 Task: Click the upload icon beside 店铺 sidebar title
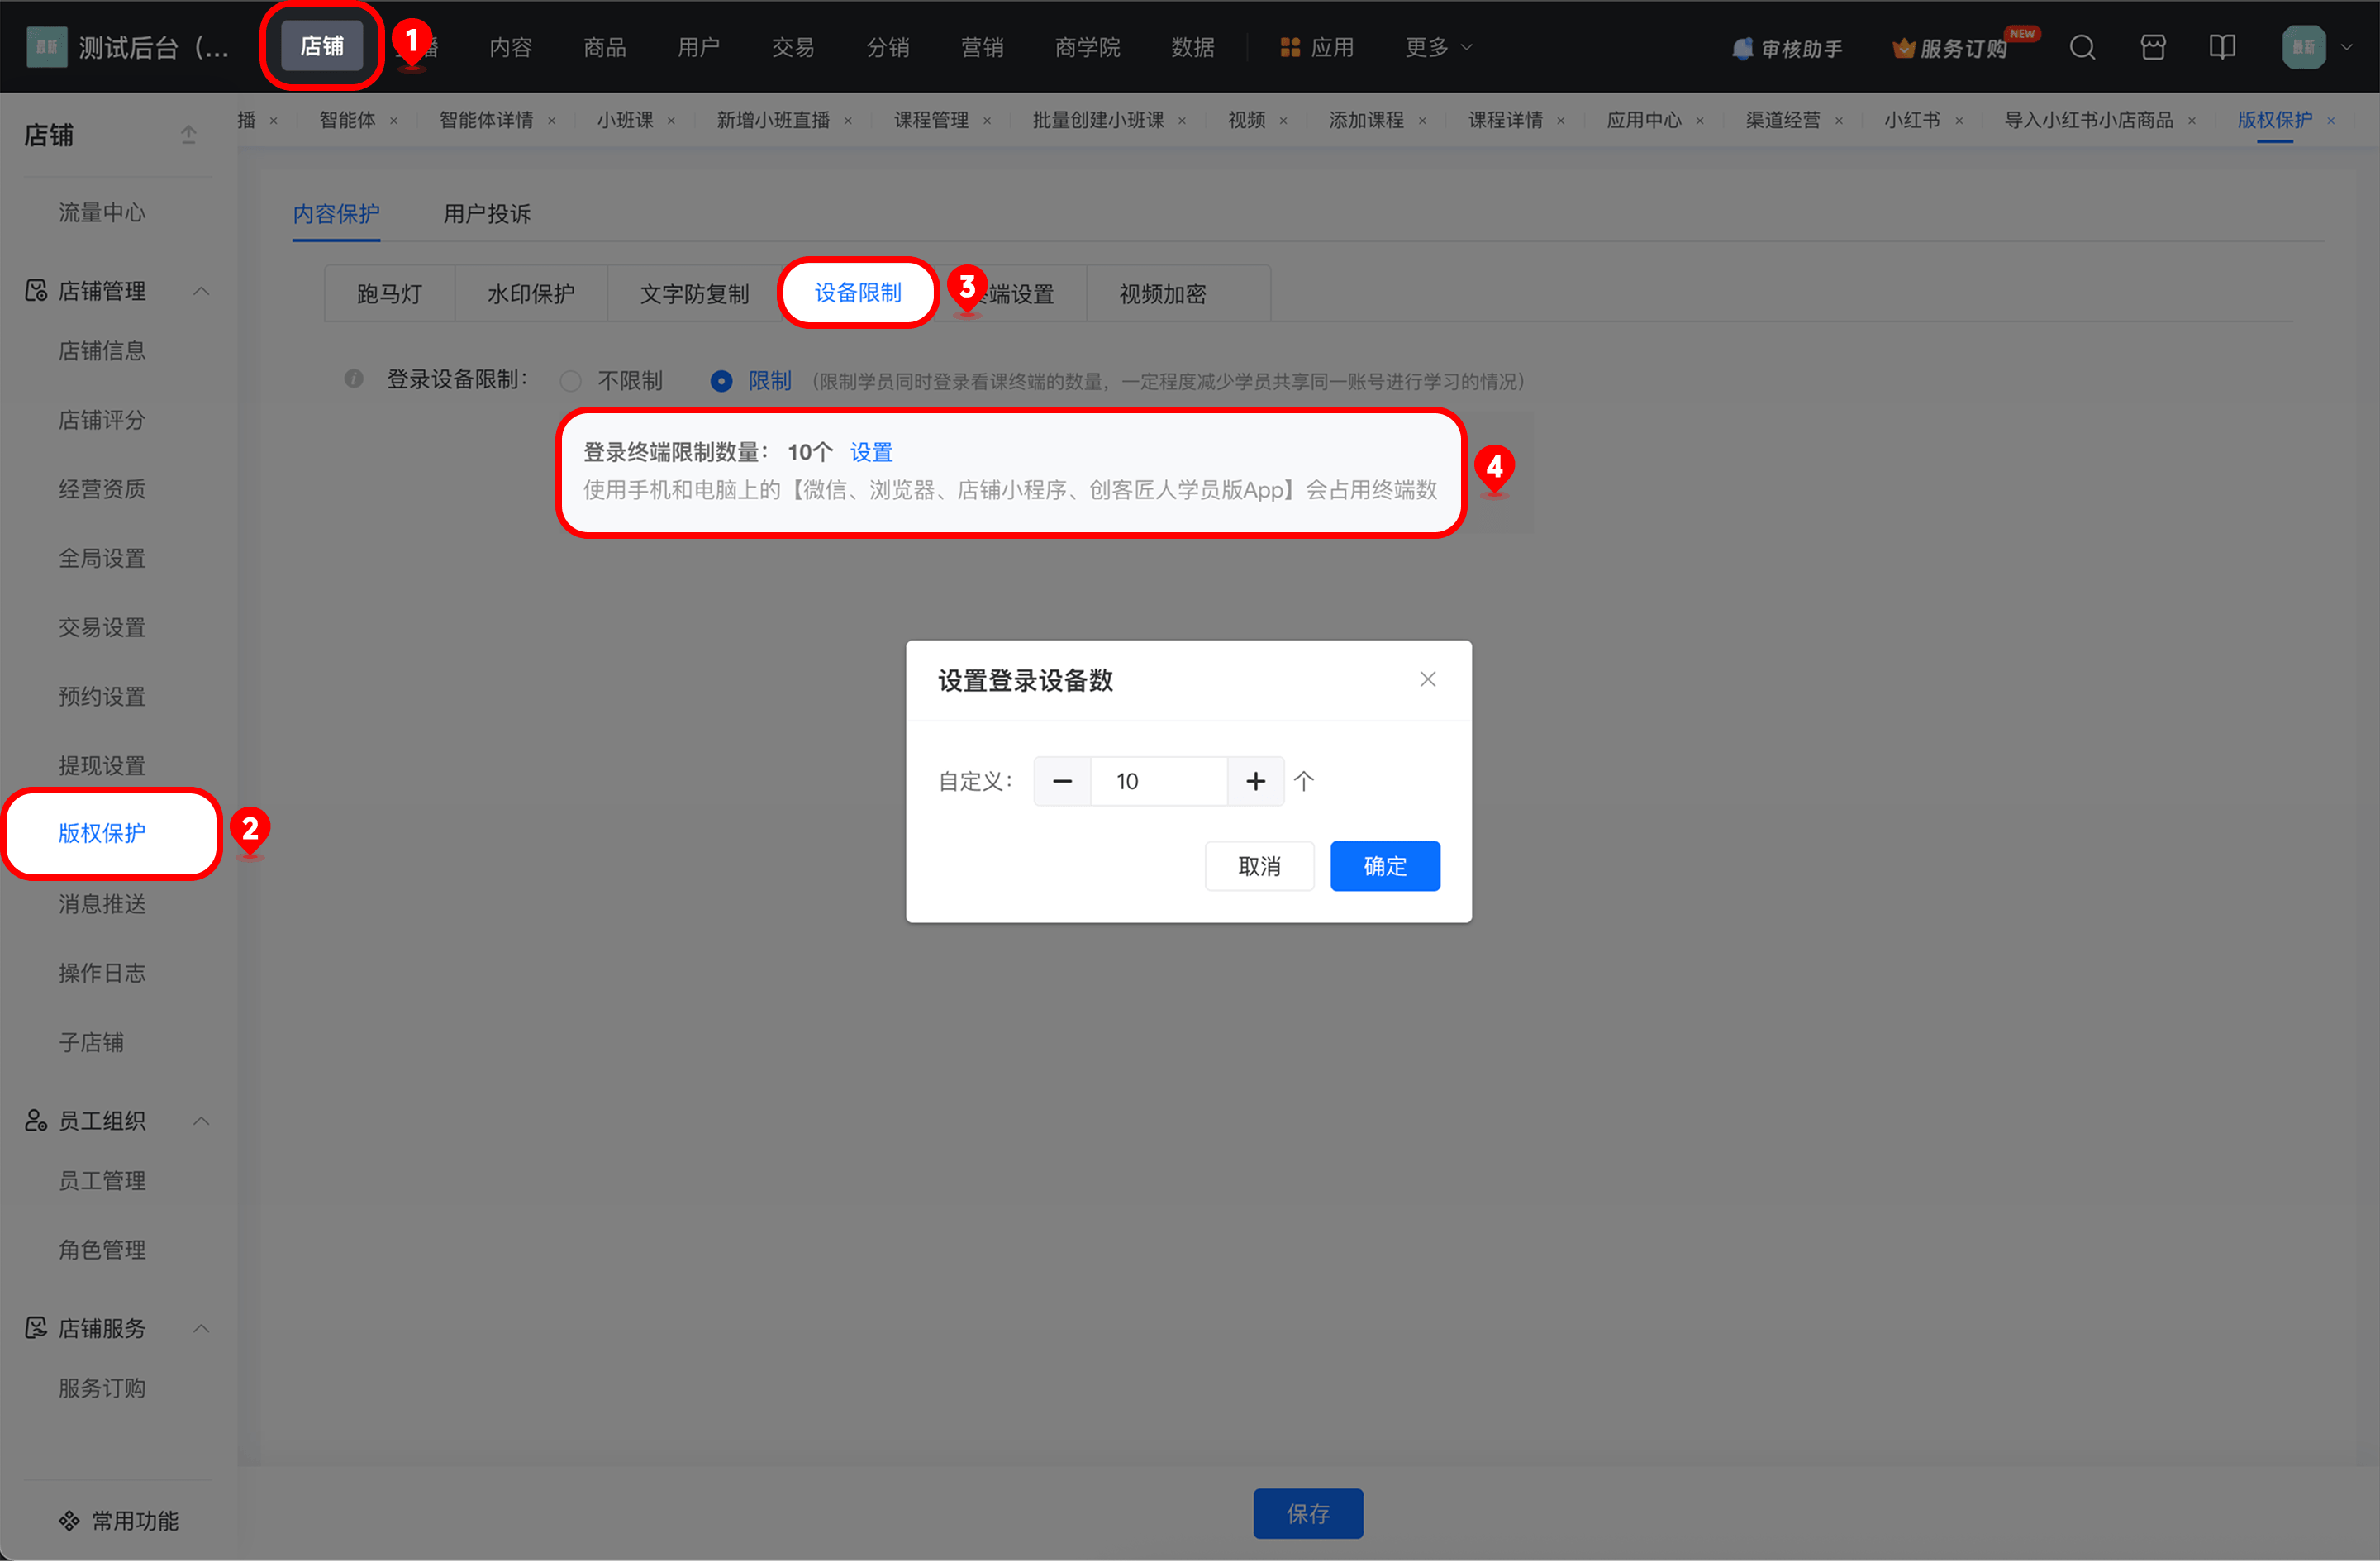pos(188,134)
